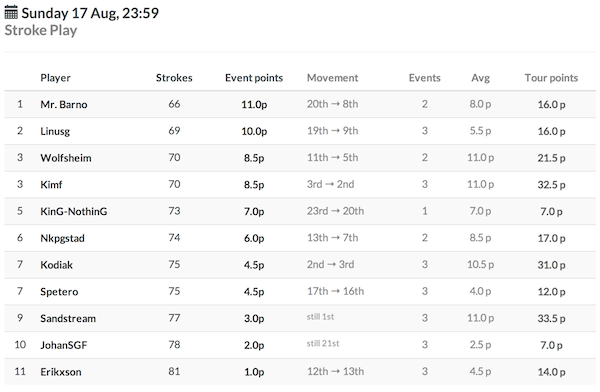Open KinG-NothinG player entry
This screenshot has height=392, width=600.
coord(74,211)
